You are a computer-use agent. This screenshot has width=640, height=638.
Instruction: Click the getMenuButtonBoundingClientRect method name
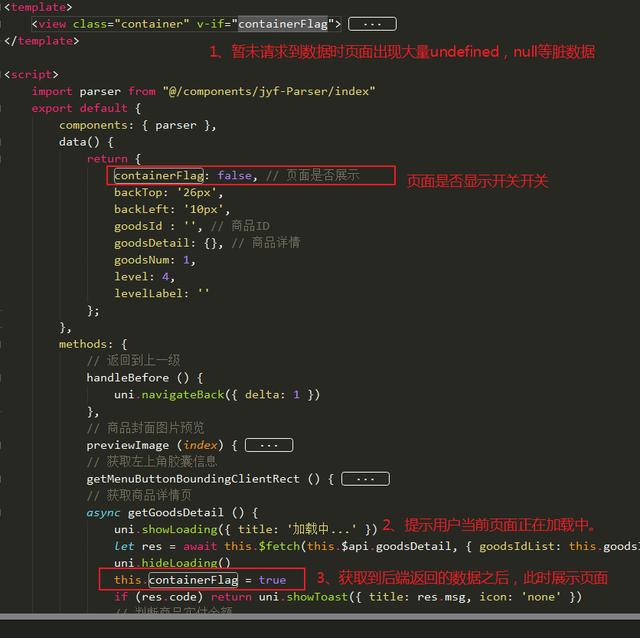click(193, 479)
